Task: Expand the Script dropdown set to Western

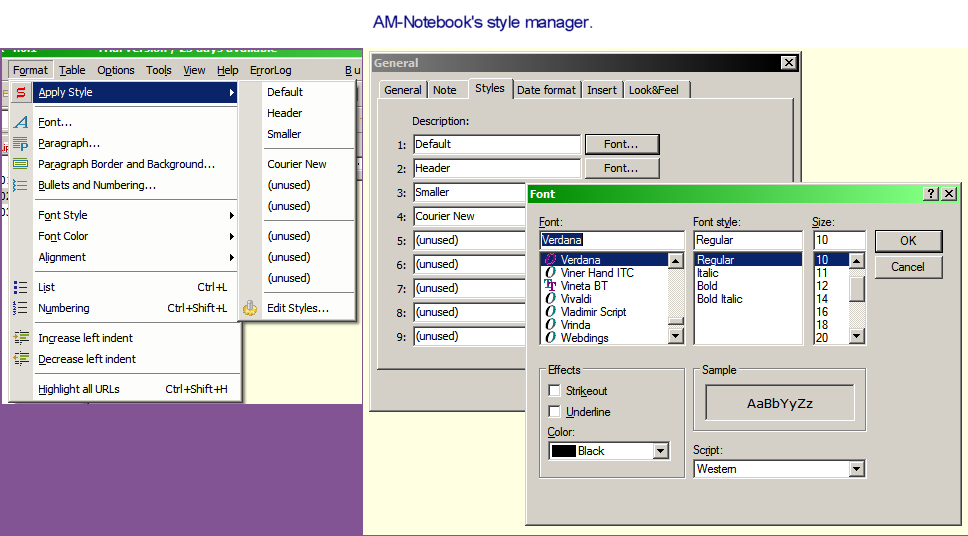Action: coord(856,469)
